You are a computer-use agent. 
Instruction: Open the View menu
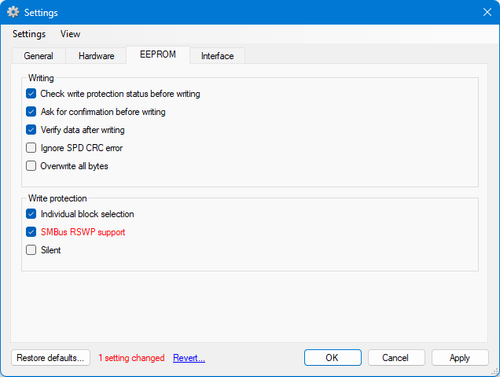tap(70, 34)
